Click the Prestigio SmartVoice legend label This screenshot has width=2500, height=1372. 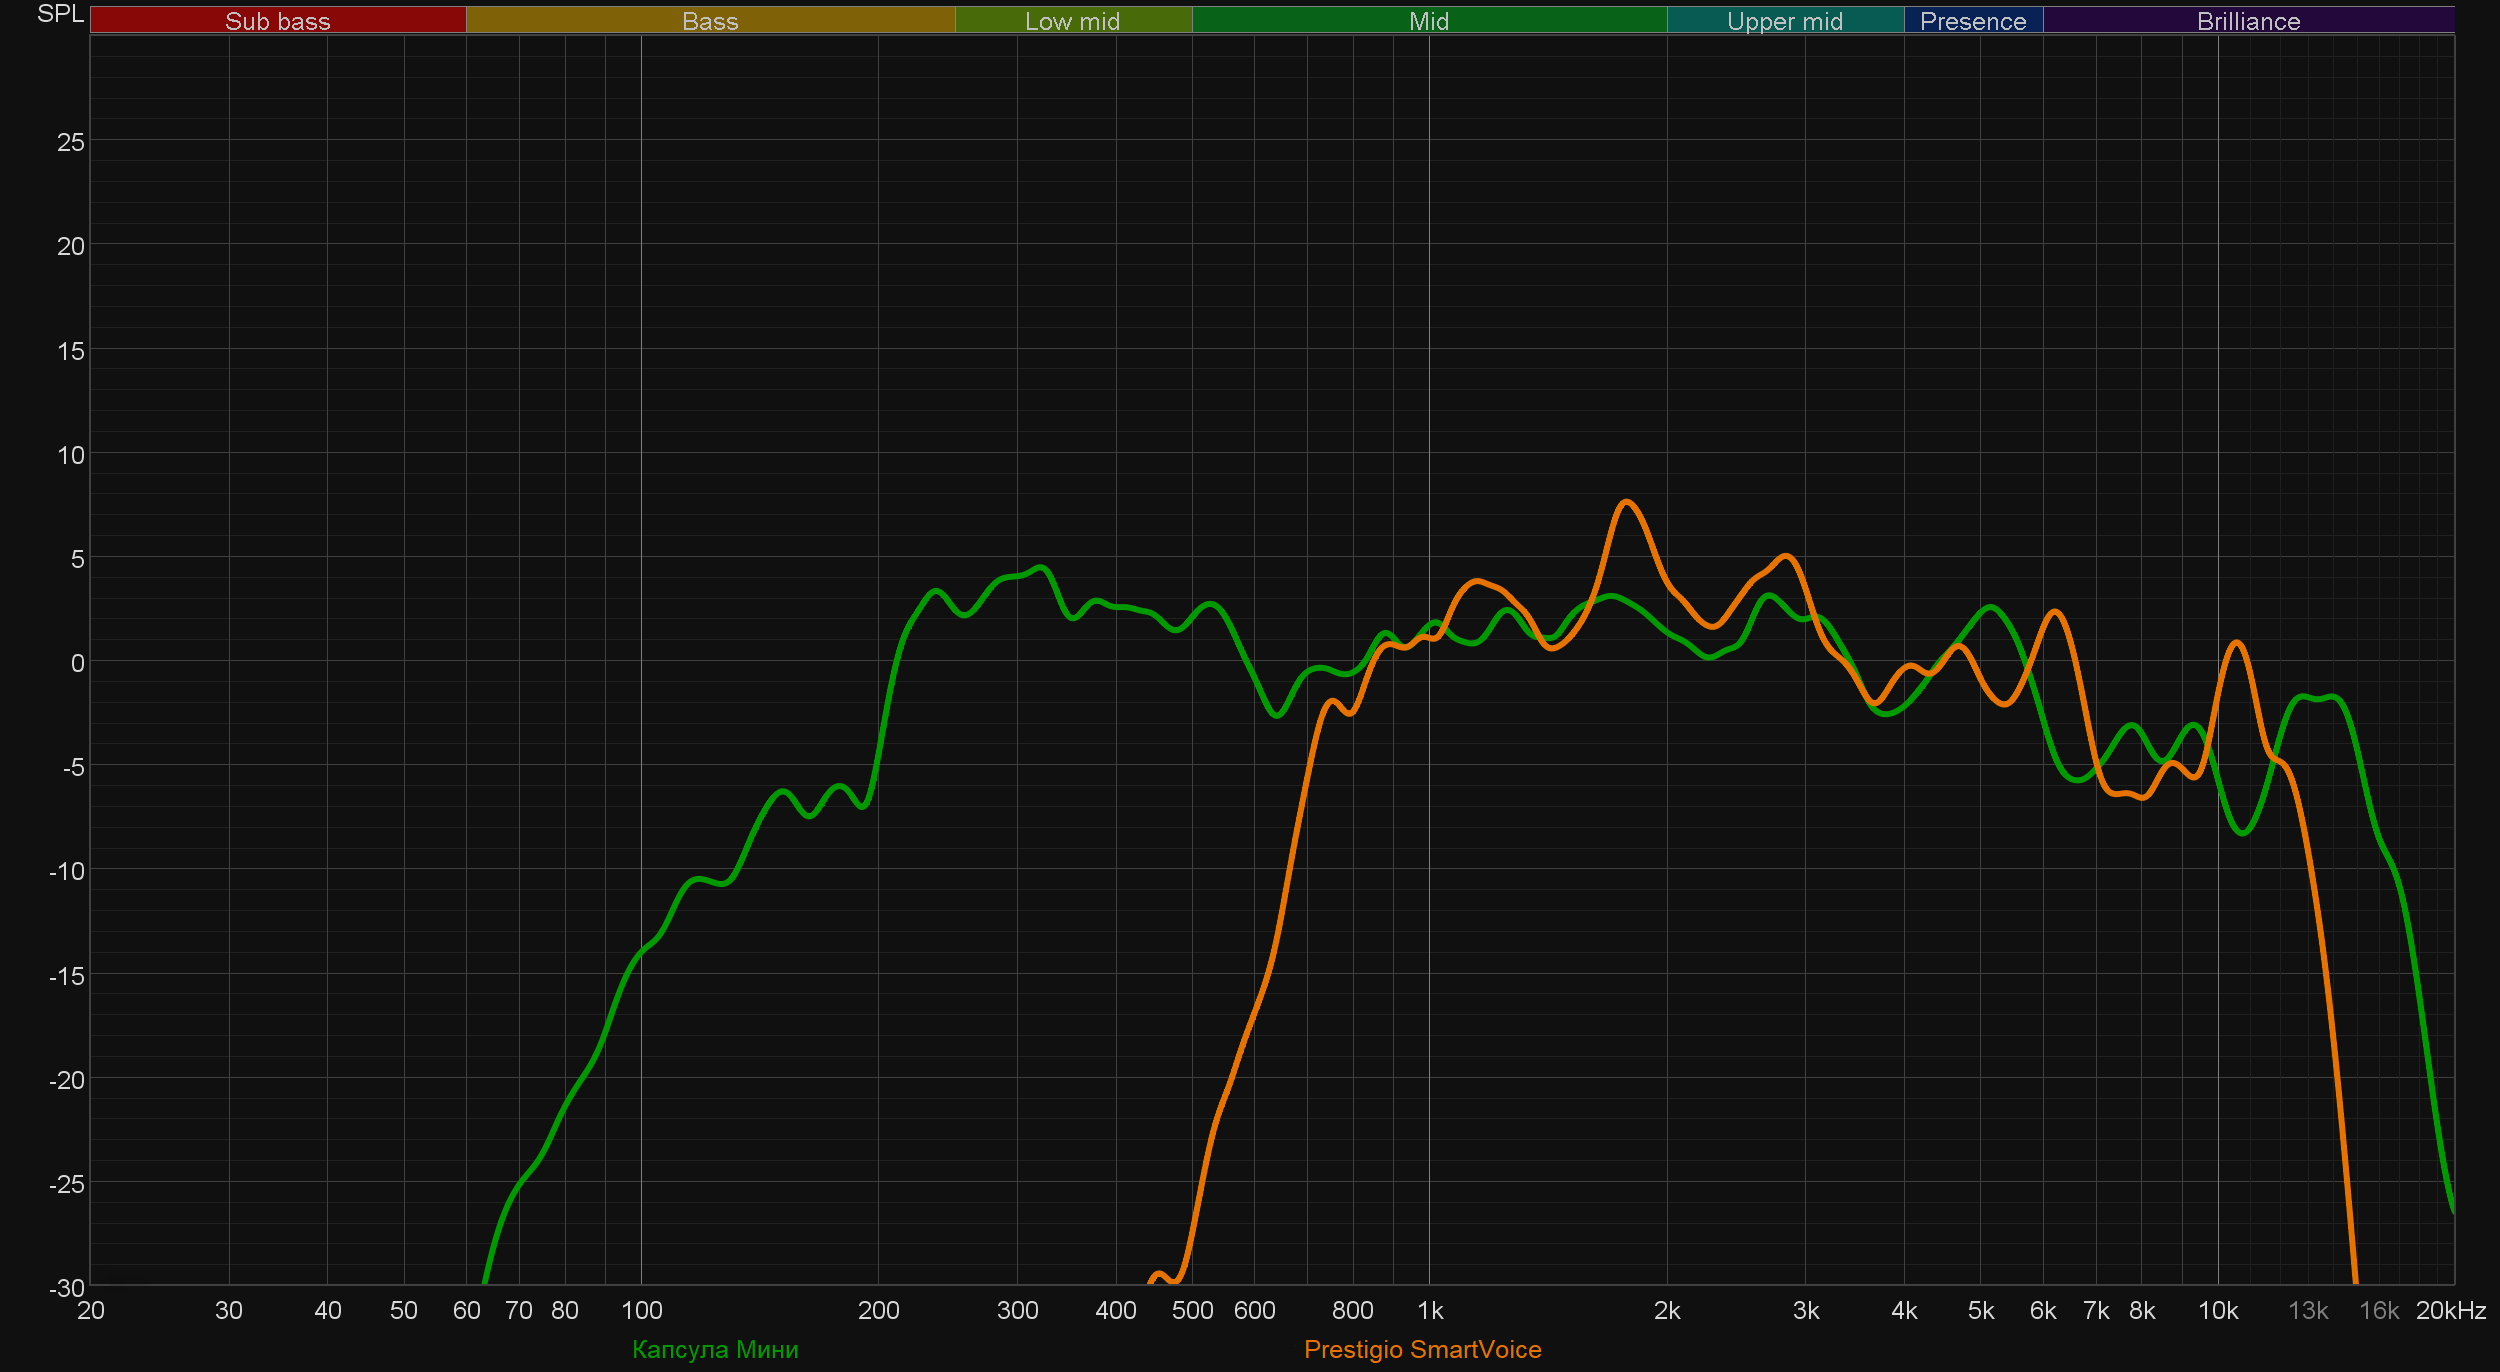1422,1349
